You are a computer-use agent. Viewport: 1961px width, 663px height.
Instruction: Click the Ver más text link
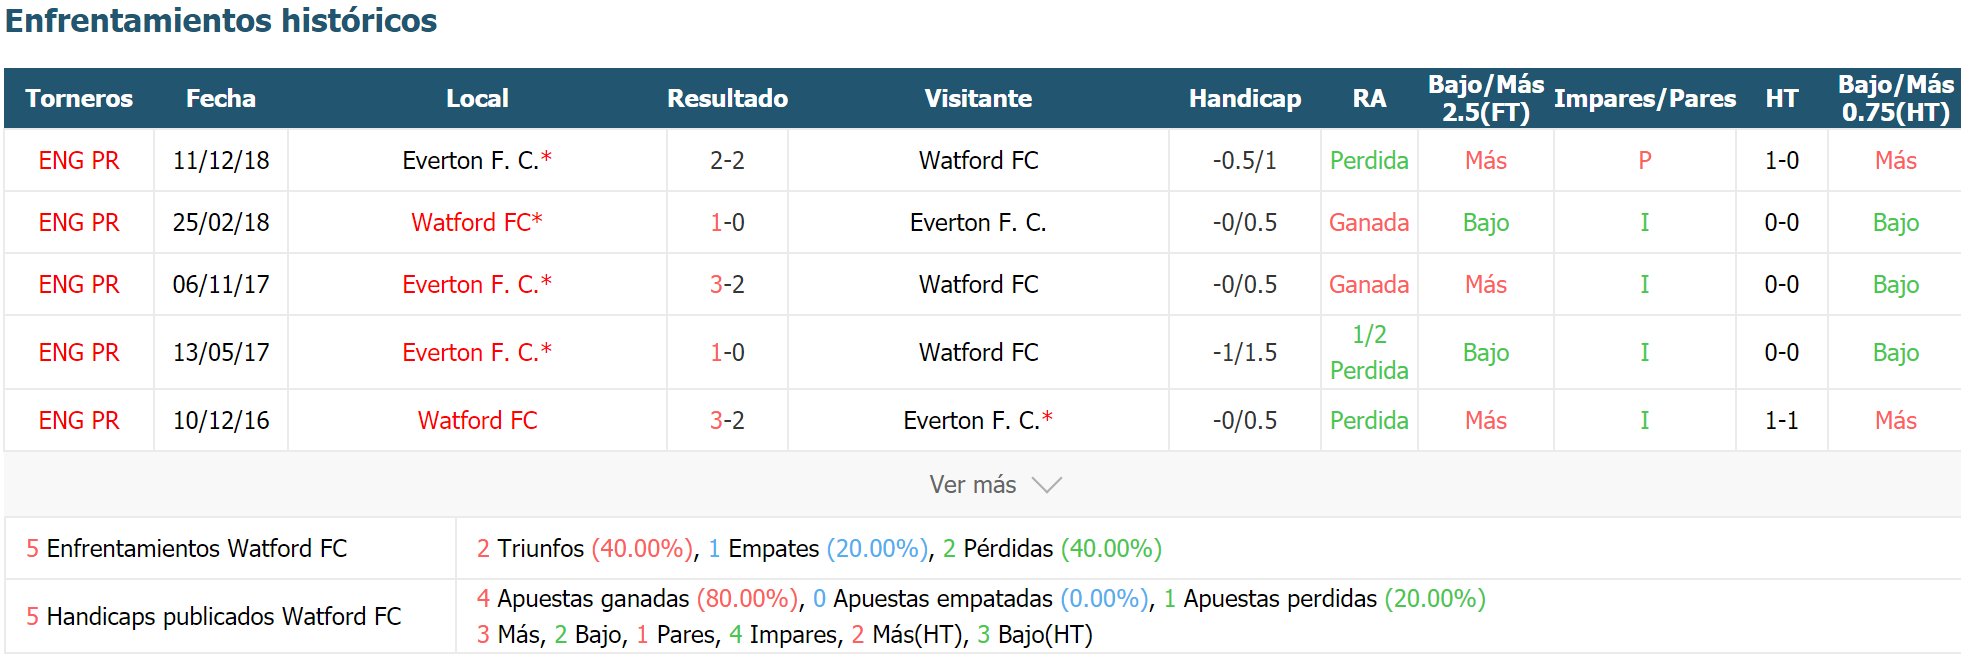972,485
